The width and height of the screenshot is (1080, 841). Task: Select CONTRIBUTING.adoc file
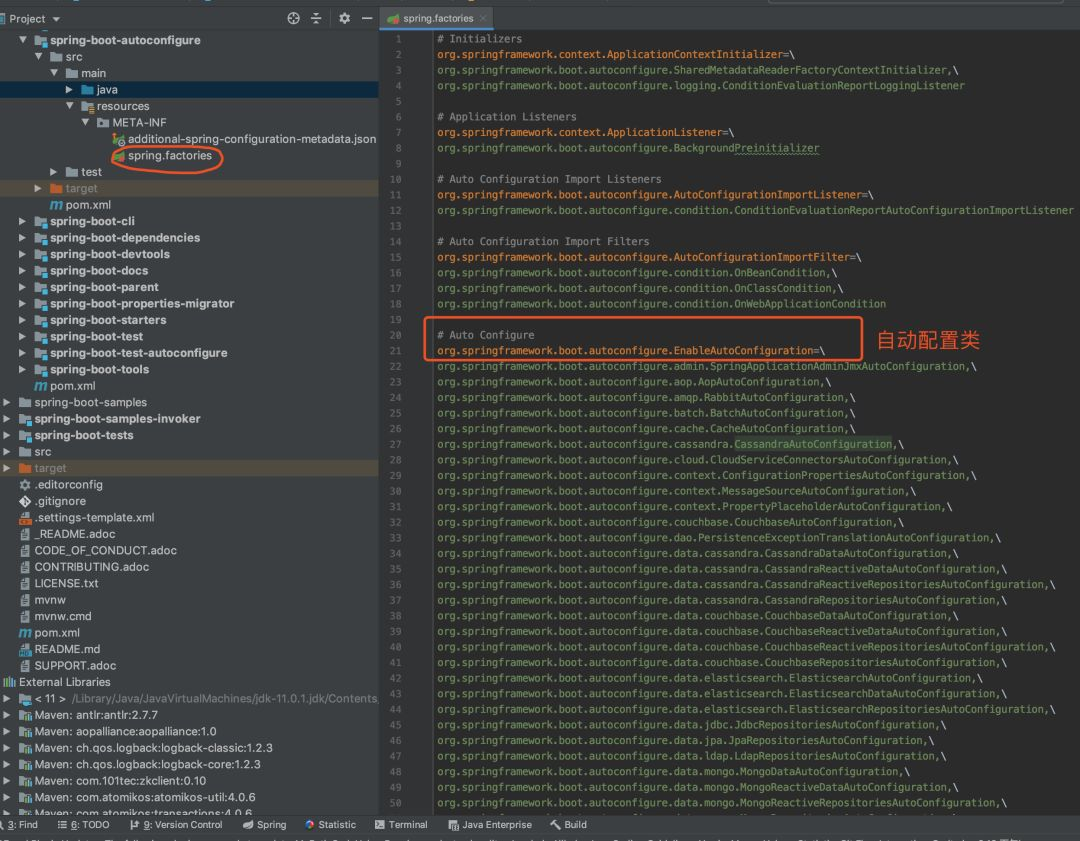[92, 567]
